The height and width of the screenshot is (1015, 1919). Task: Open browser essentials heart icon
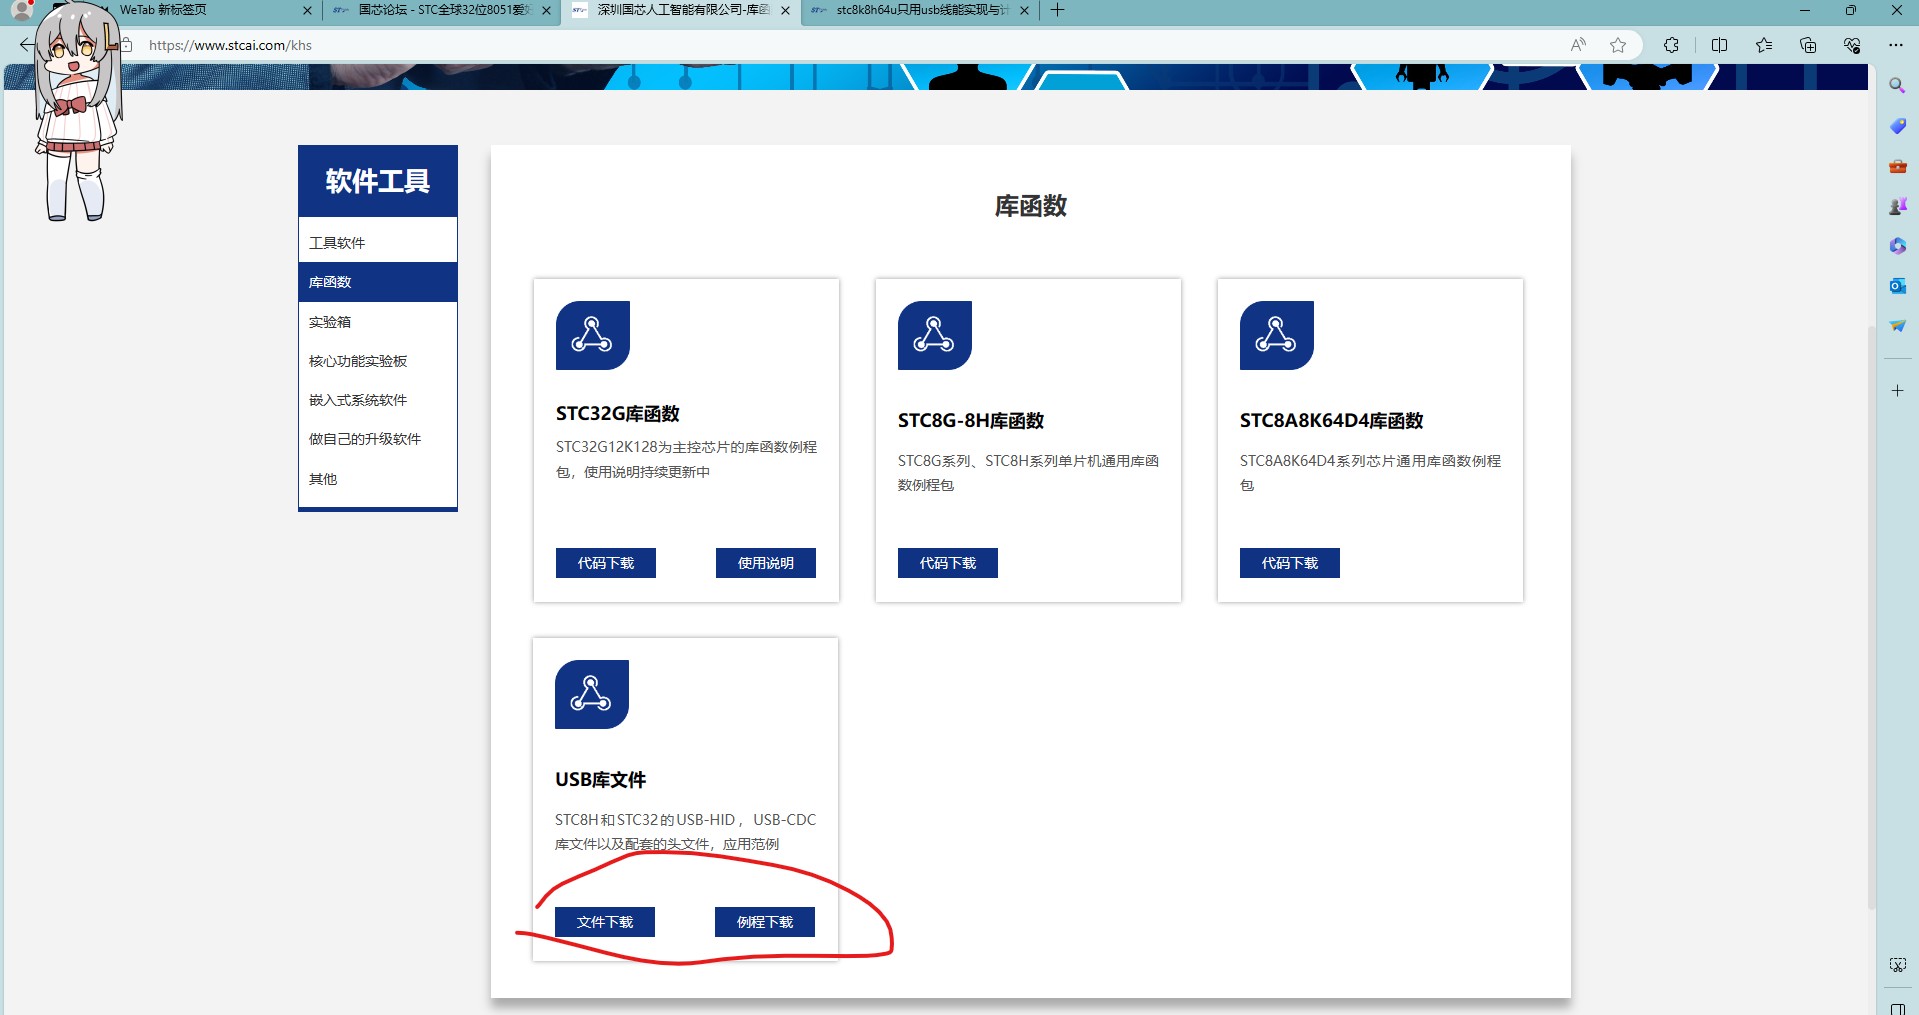pyautogui.click(x=1852, y=45)
